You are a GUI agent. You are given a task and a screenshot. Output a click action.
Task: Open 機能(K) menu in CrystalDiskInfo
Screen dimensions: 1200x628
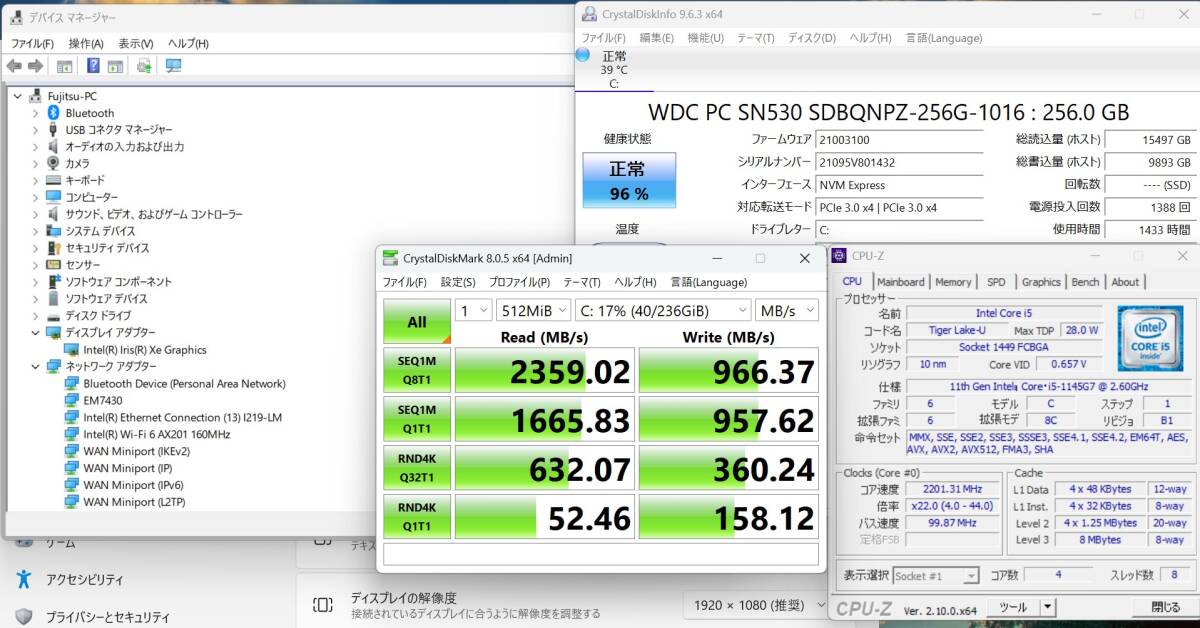click(x=706, y=38)
